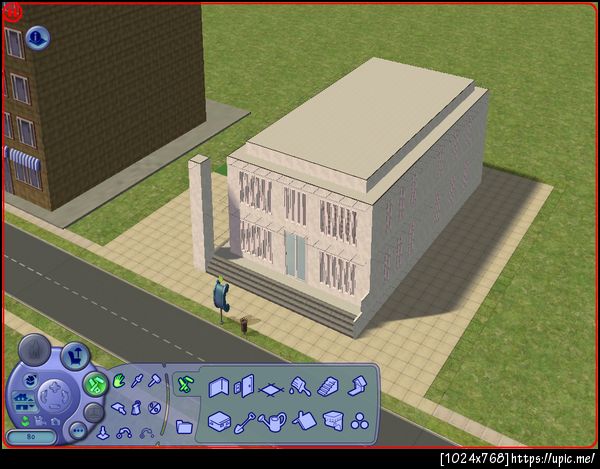600x469 pixels.
Task: Open the Walls build category
Action: pos(219,387)
